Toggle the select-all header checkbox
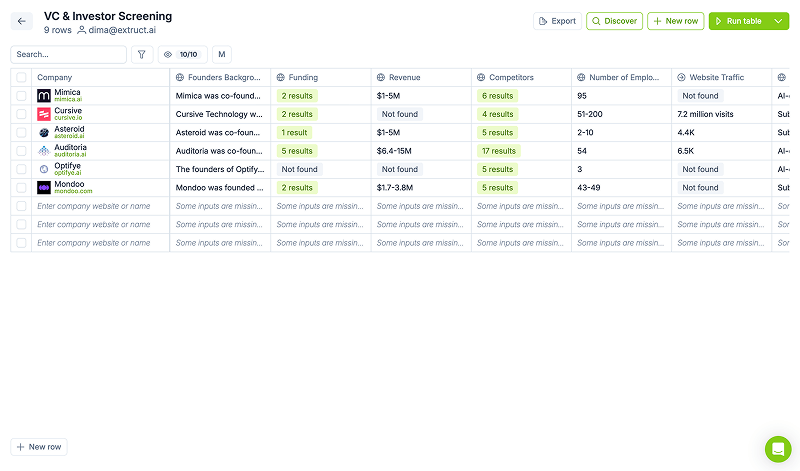This screenshot has height=471, width=800. pyautogui.click(x=21, y=77)
